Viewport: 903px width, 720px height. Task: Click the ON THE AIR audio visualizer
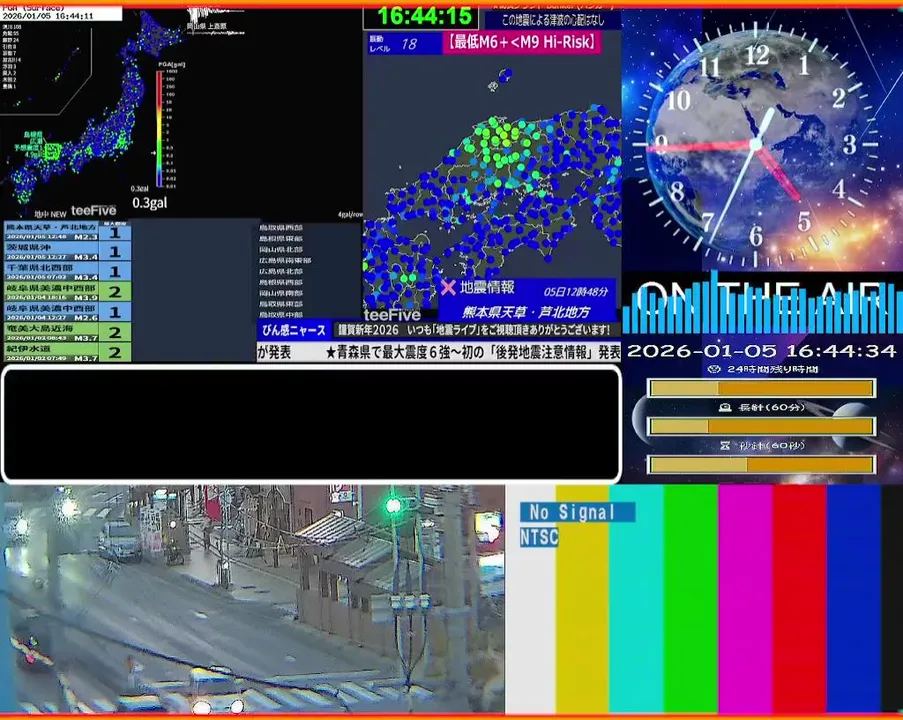click(762, 303)
